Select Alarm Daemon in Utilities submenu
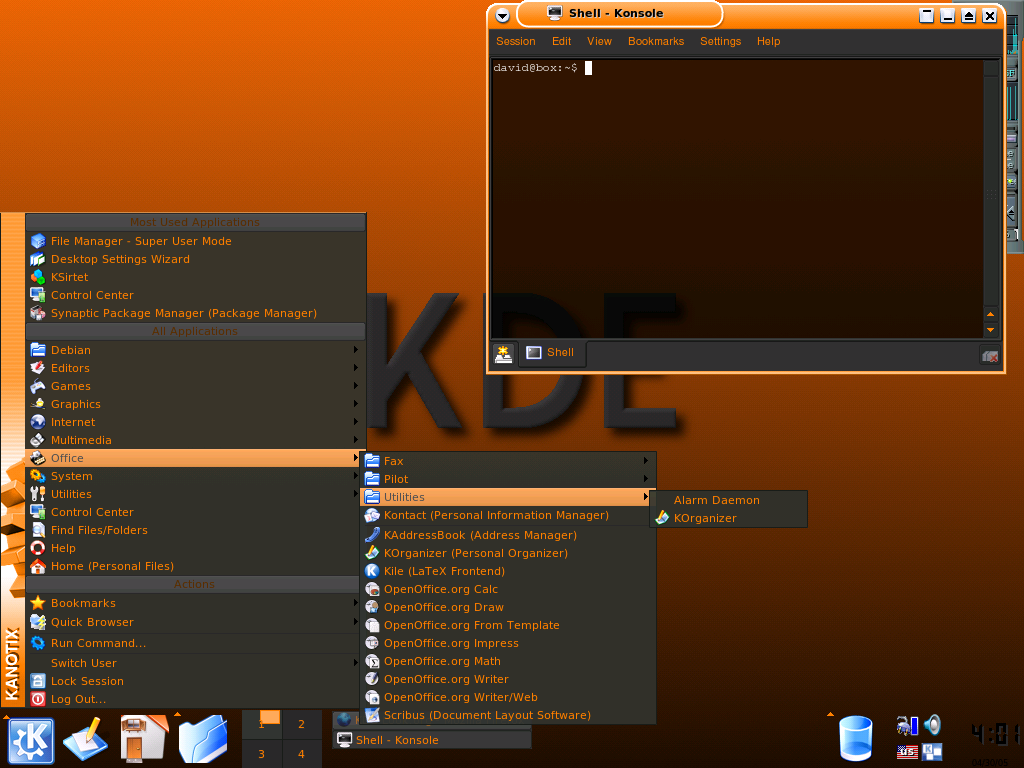1024x768 pixels. pos(731,500)
